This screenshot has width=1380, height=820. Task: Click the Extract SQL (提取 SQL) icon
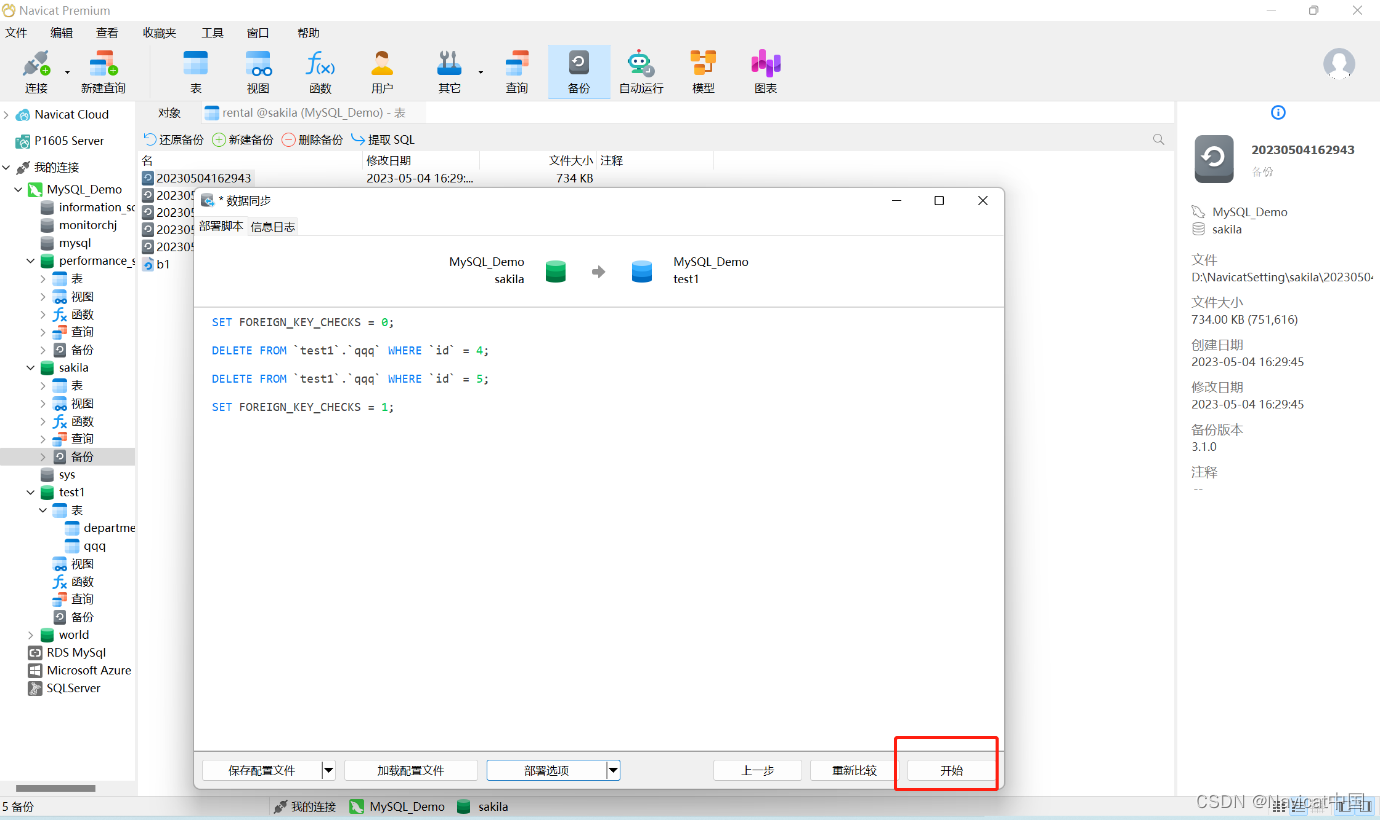click(358, 140)
